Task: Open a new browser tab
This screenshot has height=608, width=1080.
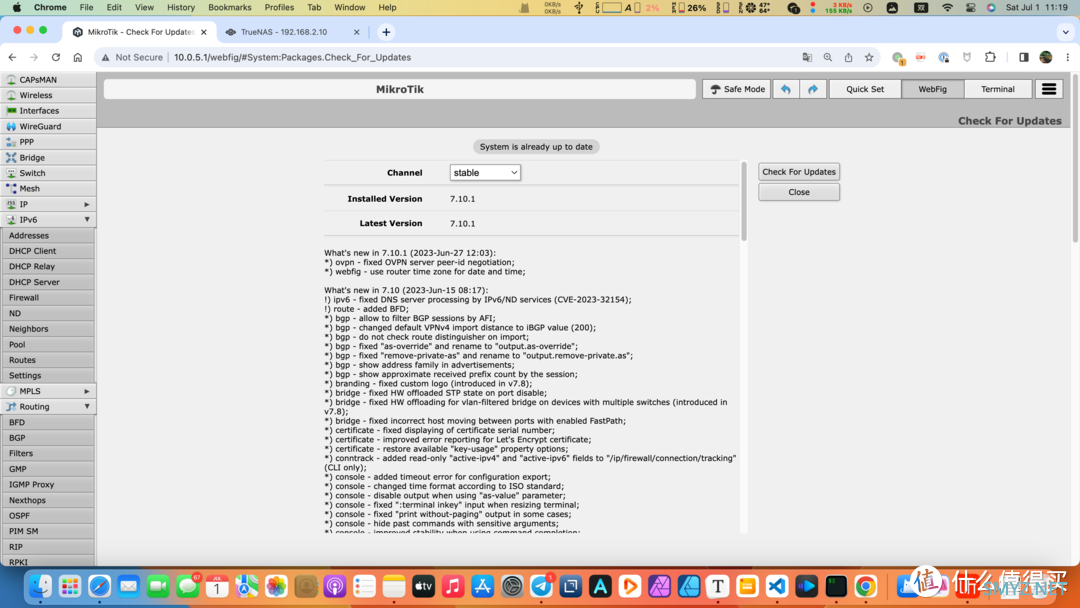Action: [x=386, y=32]
